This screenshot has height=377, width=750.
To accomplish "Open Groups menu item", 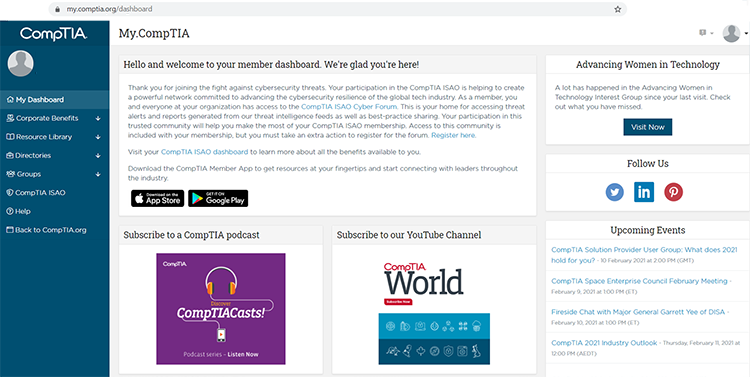I will pos(55,174).
